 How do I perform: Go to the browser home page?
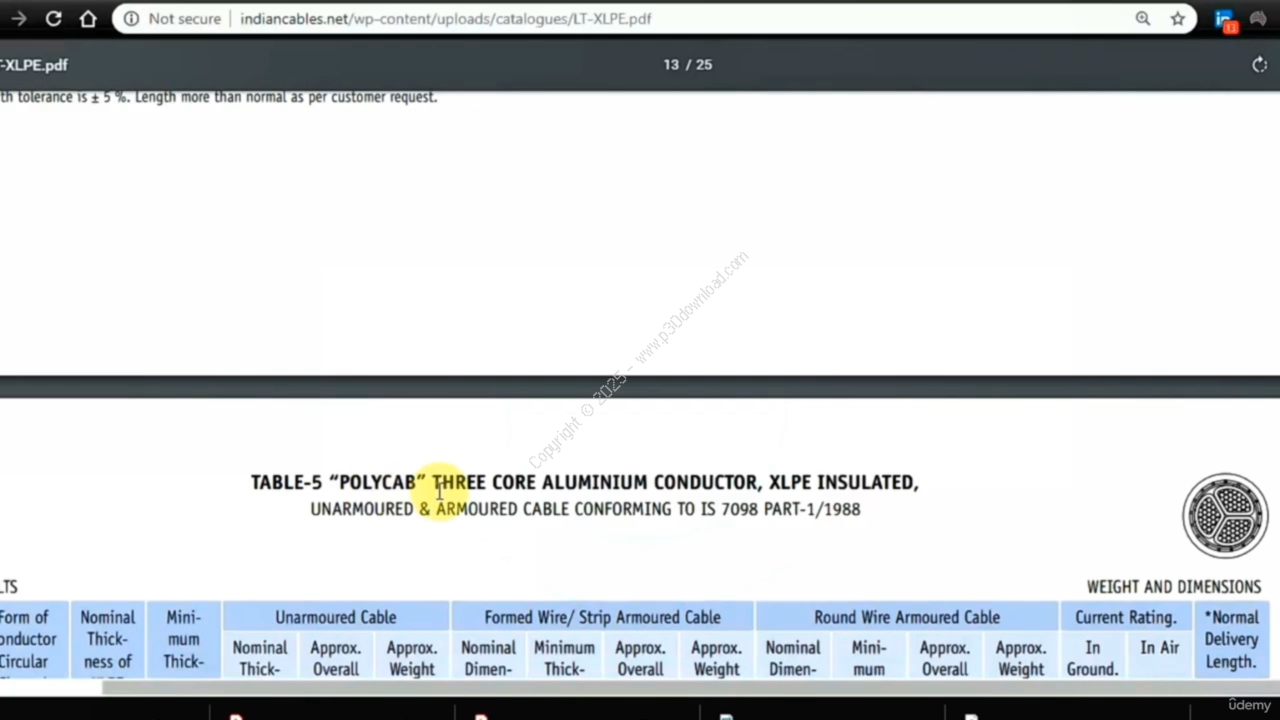pos(88,19)
